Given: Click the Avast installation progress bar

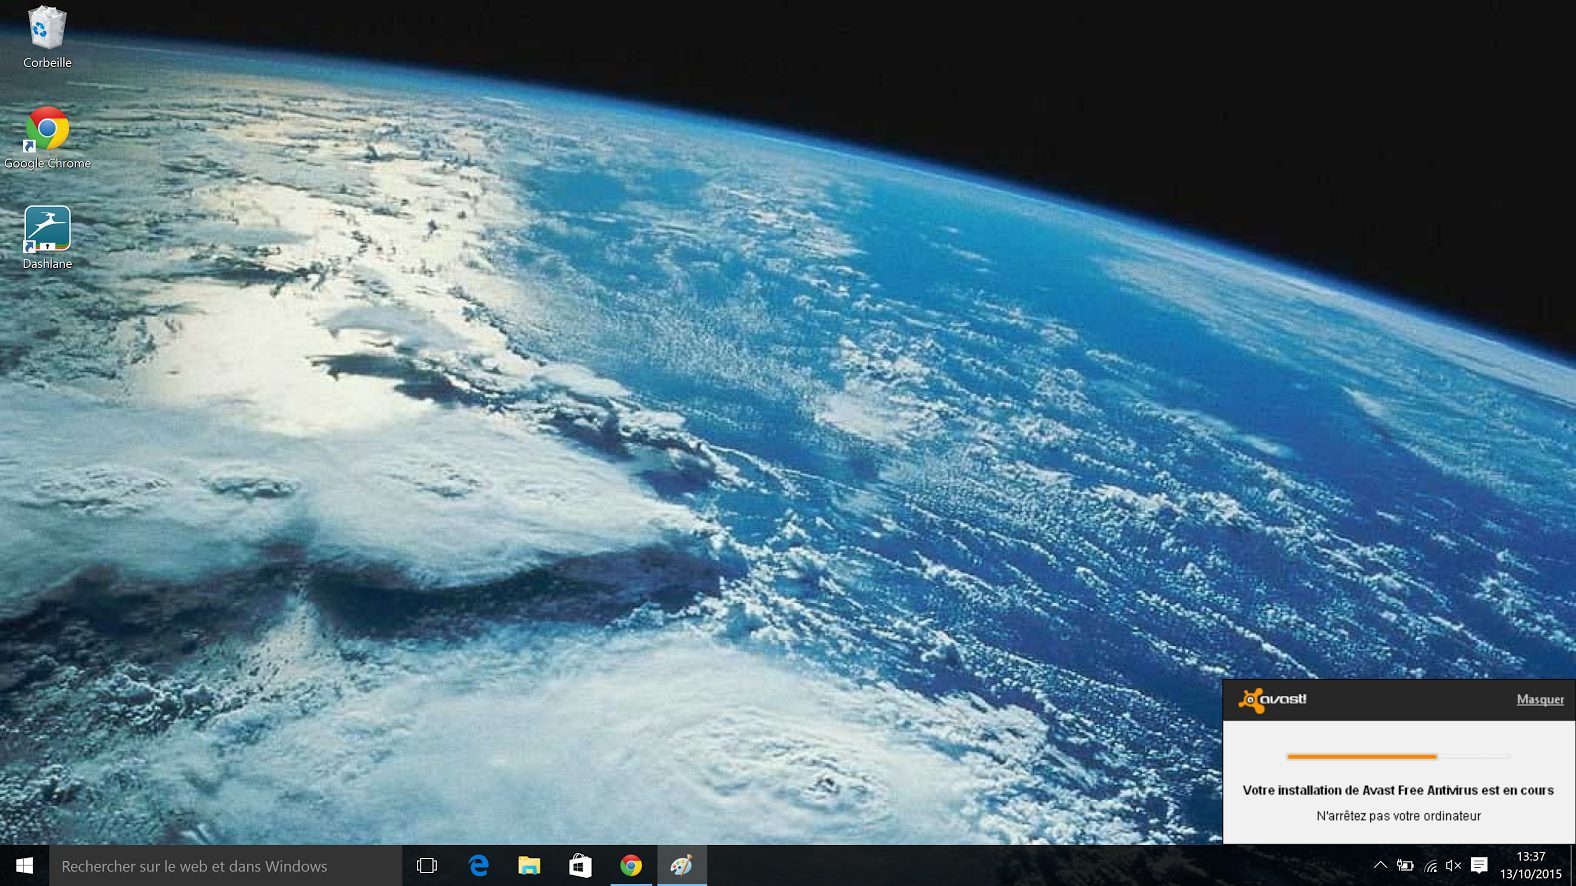Looking at the screenshot, I should pyautogui.click(x=1398, y=757).
